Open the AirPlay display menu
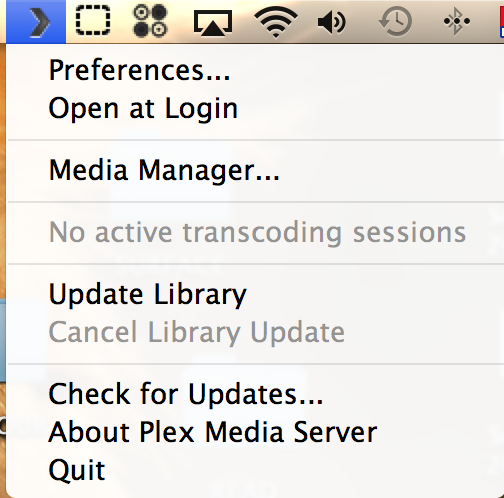 tap(213, 22)
